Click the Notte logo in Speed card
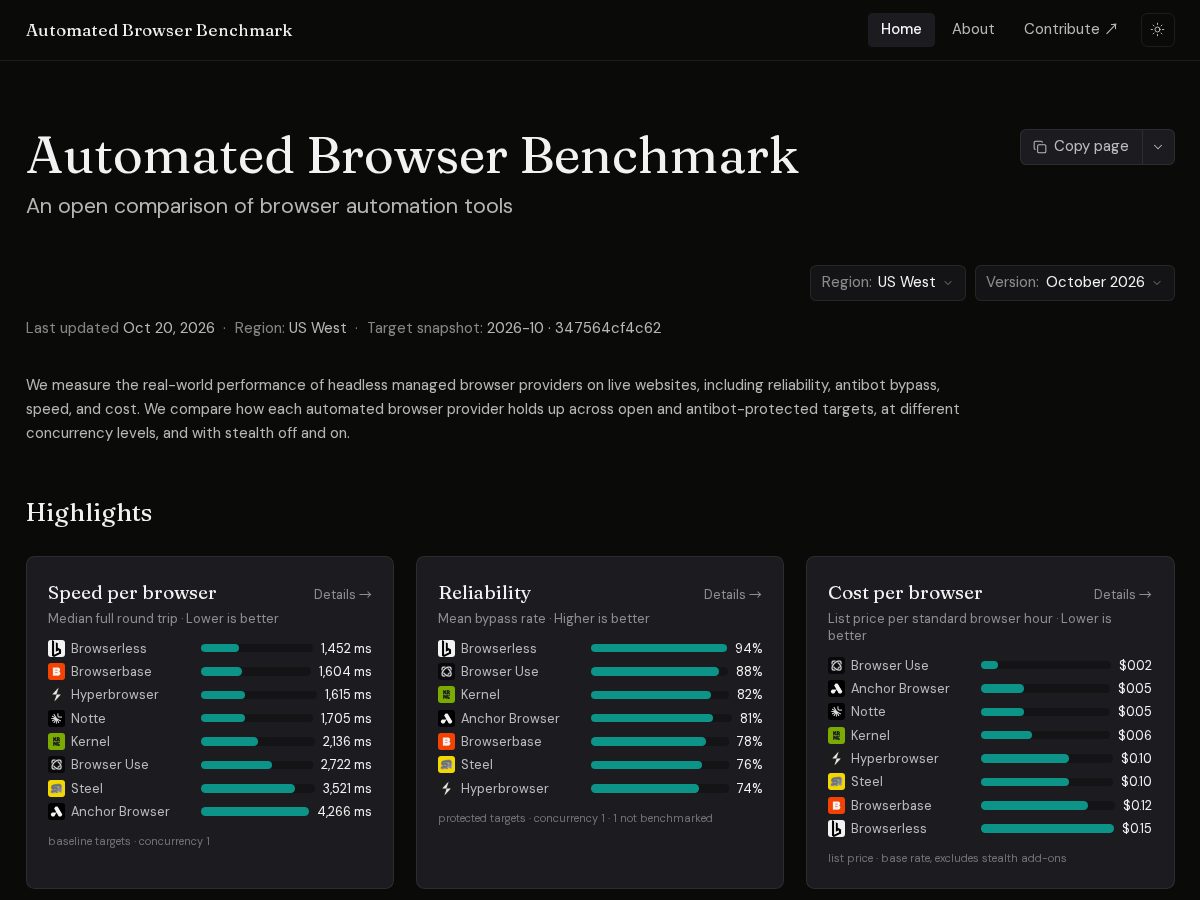This screenshot has height=900, width=1200. (x=57, y=718)
